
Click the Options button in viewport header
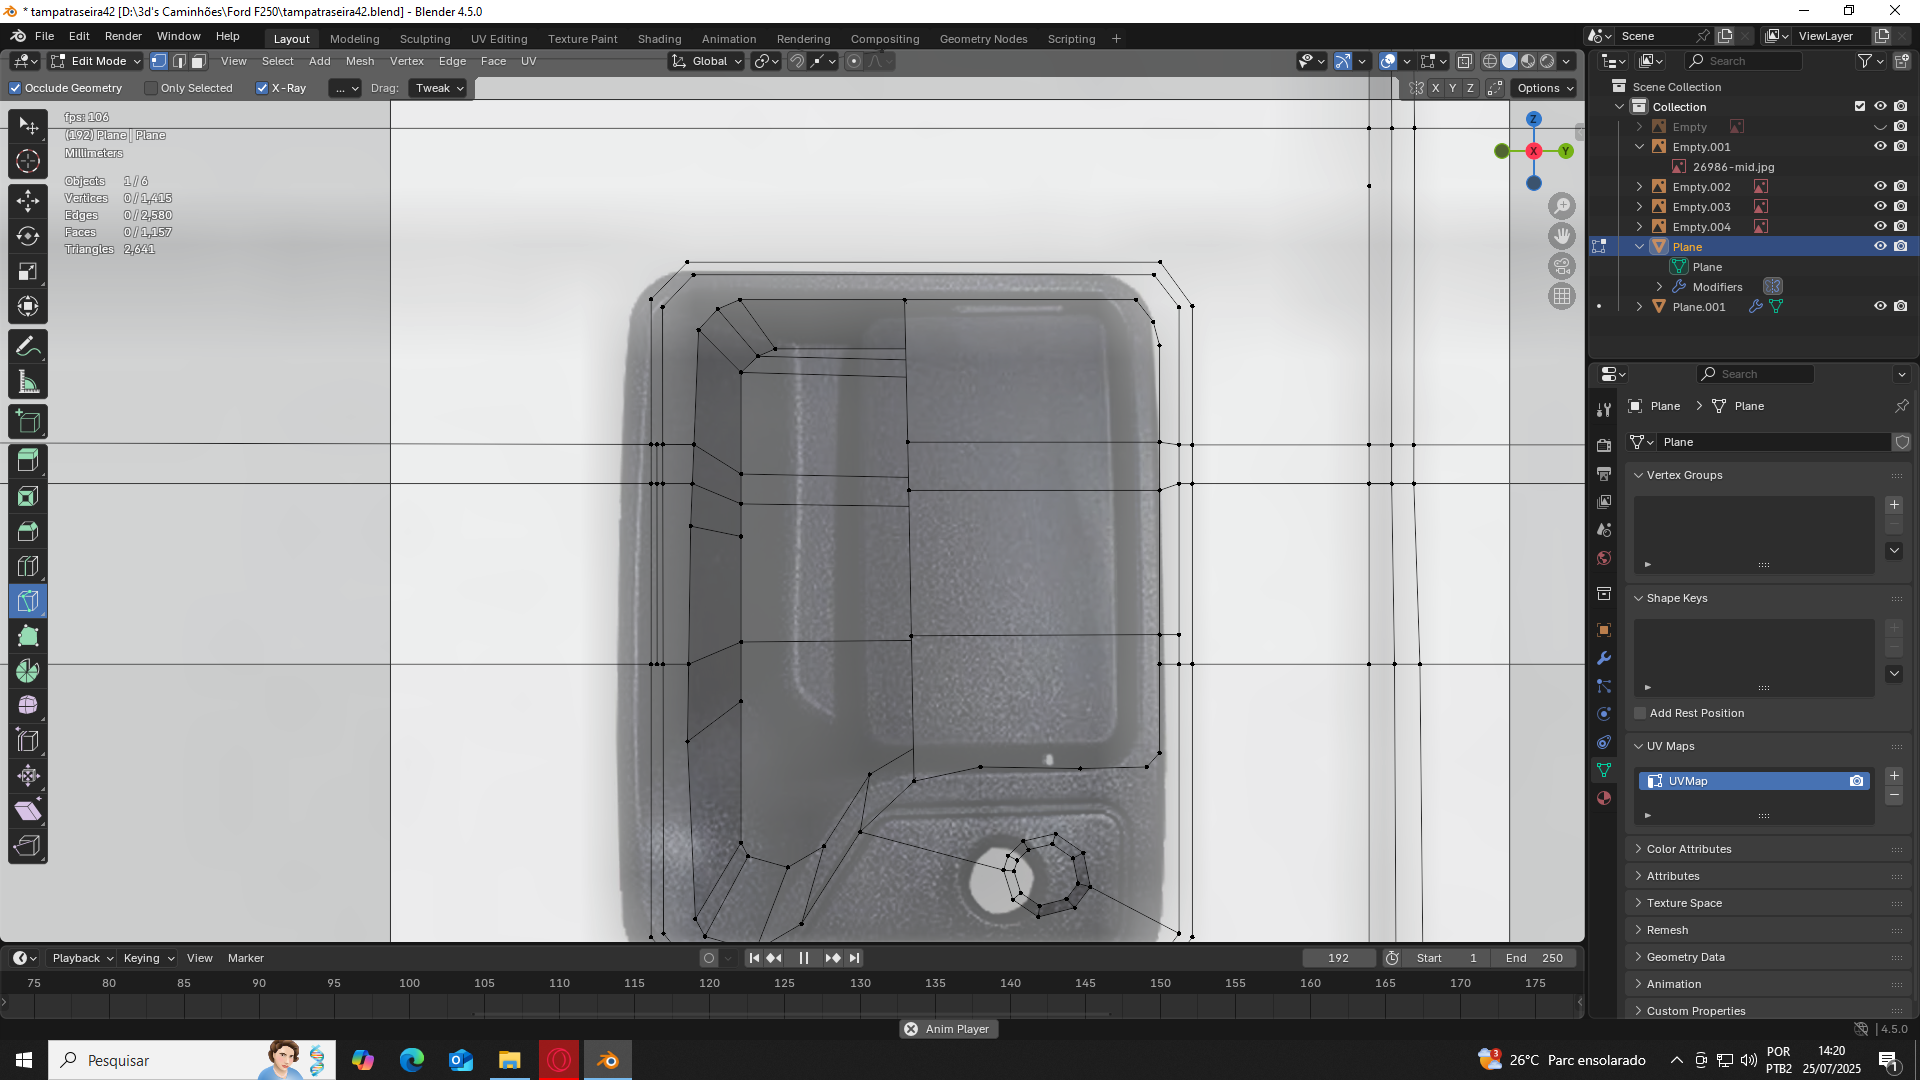(x=1545, y=88)
